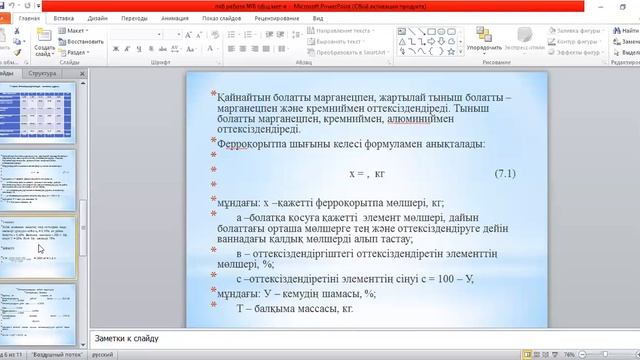Select the five-point star shape
The image size is (640, 360).
pos(451,52)
